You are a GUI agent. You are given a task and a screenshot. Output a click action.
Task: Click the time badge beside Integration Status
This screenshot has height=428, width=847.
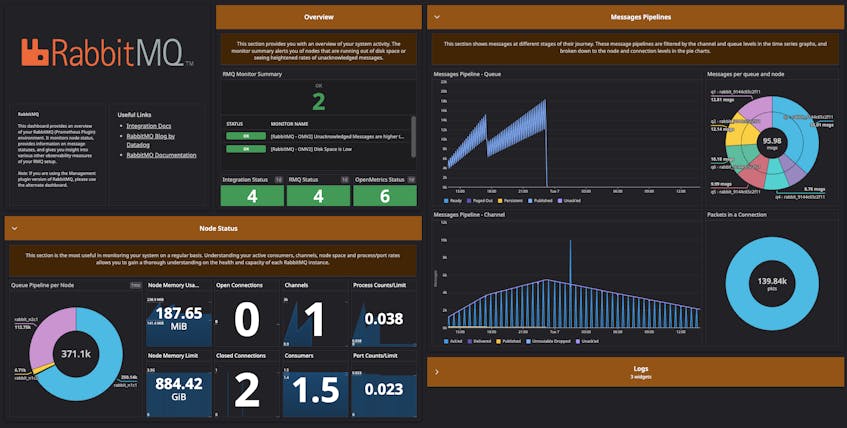point(279,179)
